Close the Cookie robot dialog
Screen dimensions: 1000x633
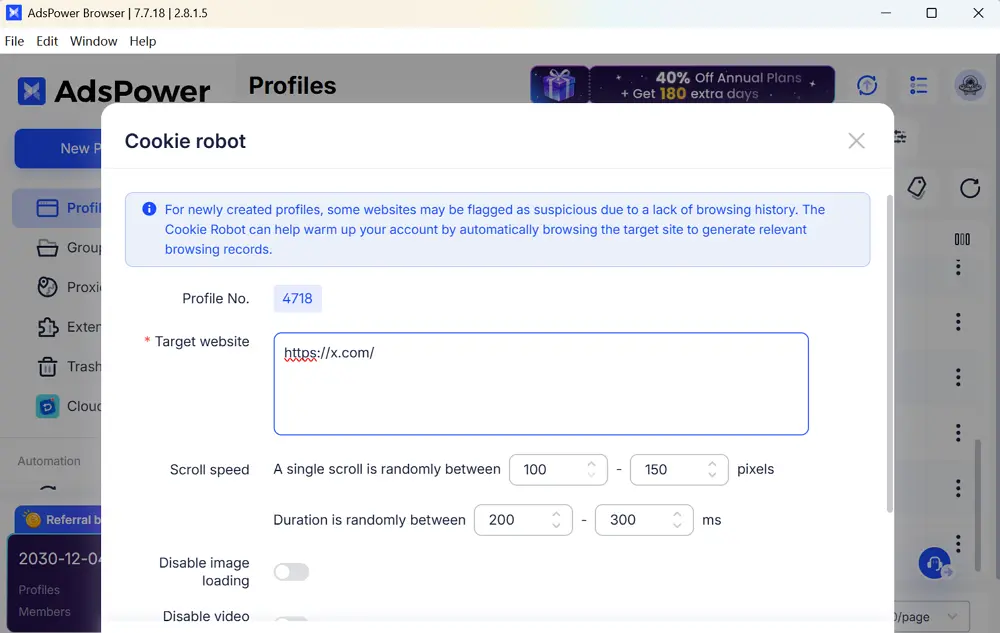pyautogui.click(x=856, y=141)
